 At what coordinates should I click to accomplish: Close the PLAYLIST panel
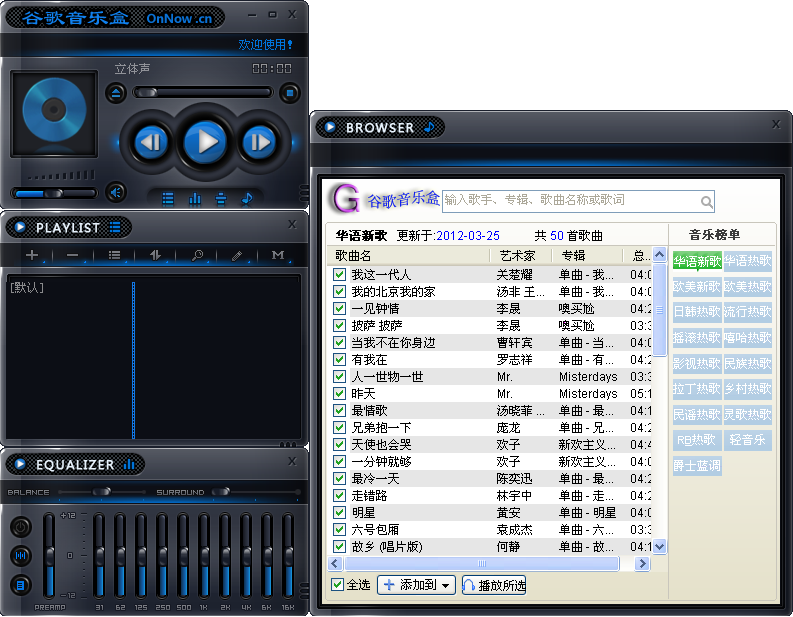pyautogui.click(x=292, y=224)
